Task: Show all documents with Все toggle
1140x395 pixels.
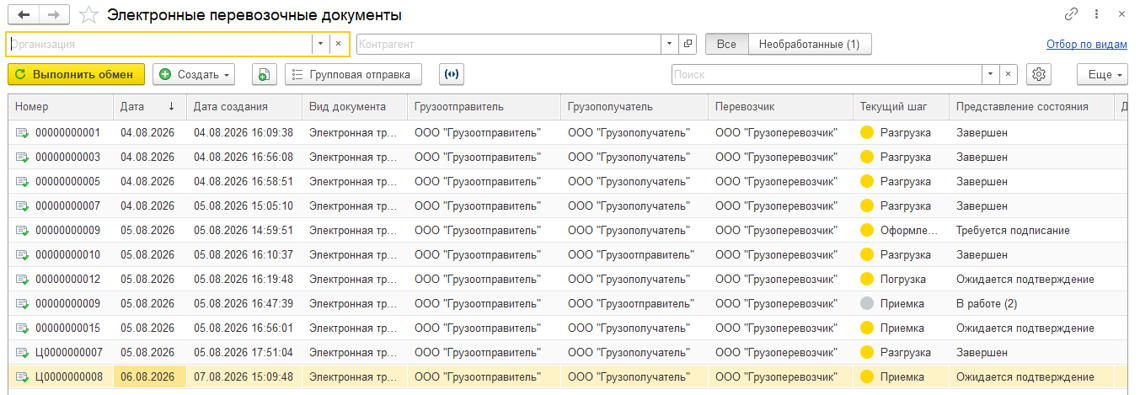Action: click(x=726, y=44)
